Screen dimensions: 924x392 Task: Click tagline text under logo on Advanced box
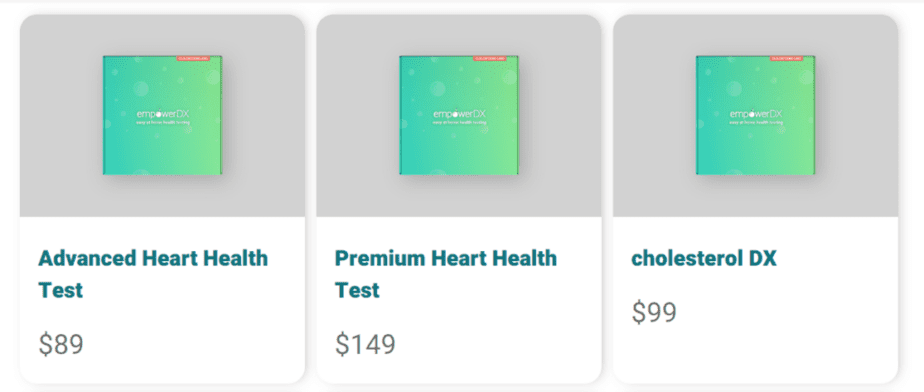(163, 123)
